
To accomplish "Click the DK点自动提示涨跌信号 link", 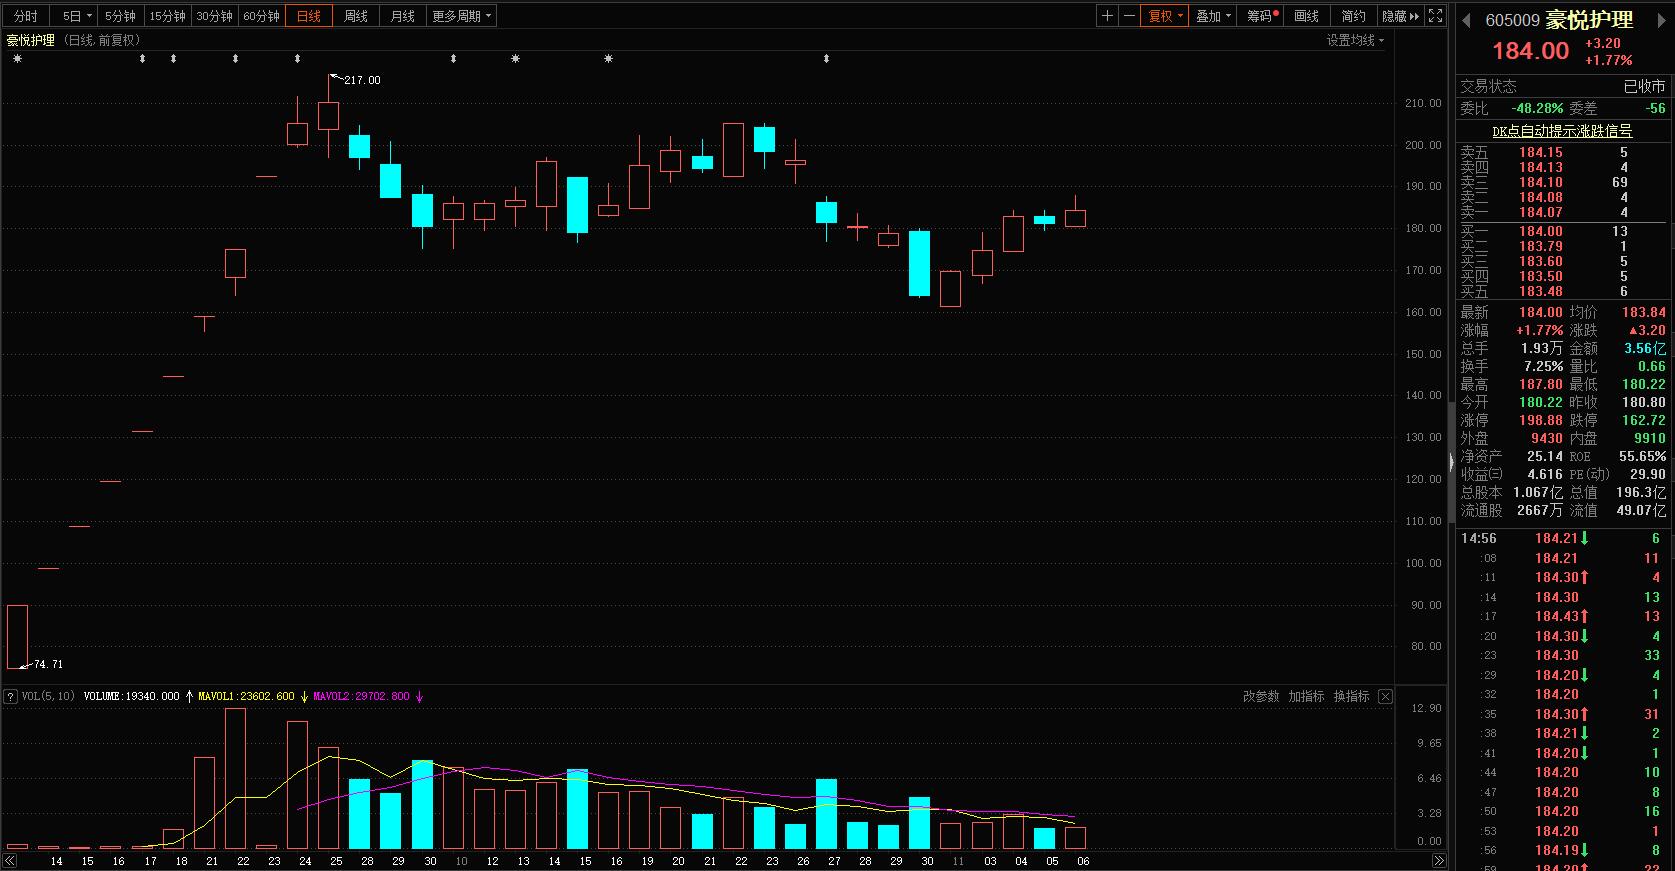I will (1562, 131).
